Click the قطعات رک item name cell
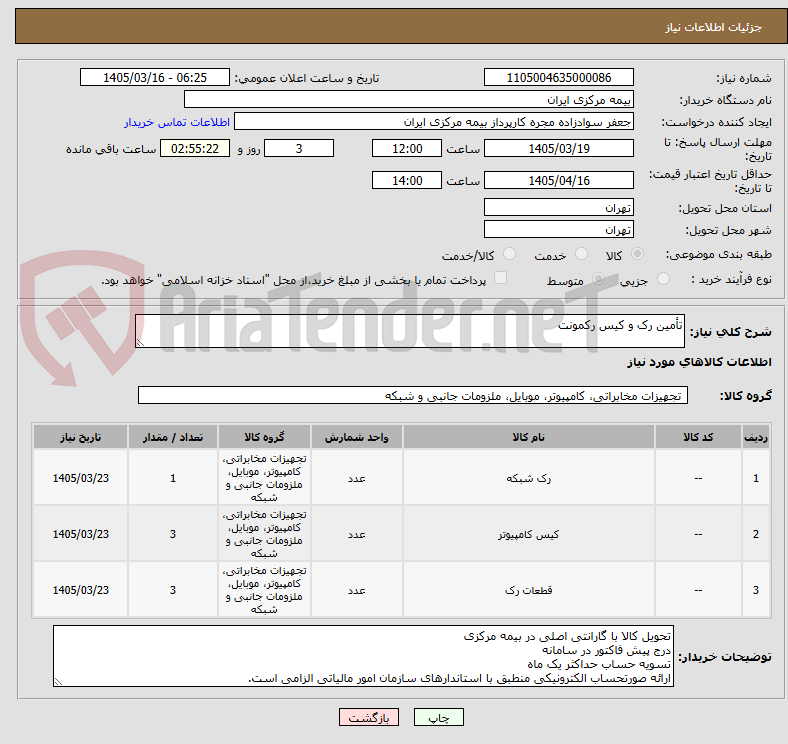 pos(529,590)
